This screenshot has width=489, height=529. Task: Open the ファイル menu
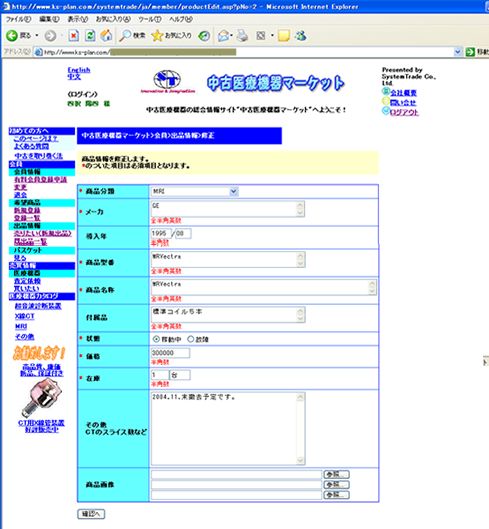[x=18, y=19]
